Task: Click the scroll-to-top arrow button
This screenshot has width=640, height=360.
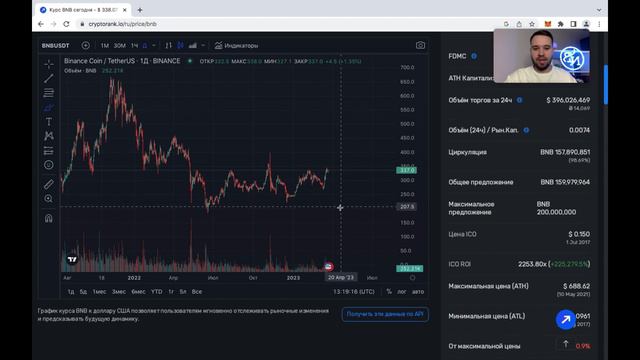Action: (x=566, y=345)
